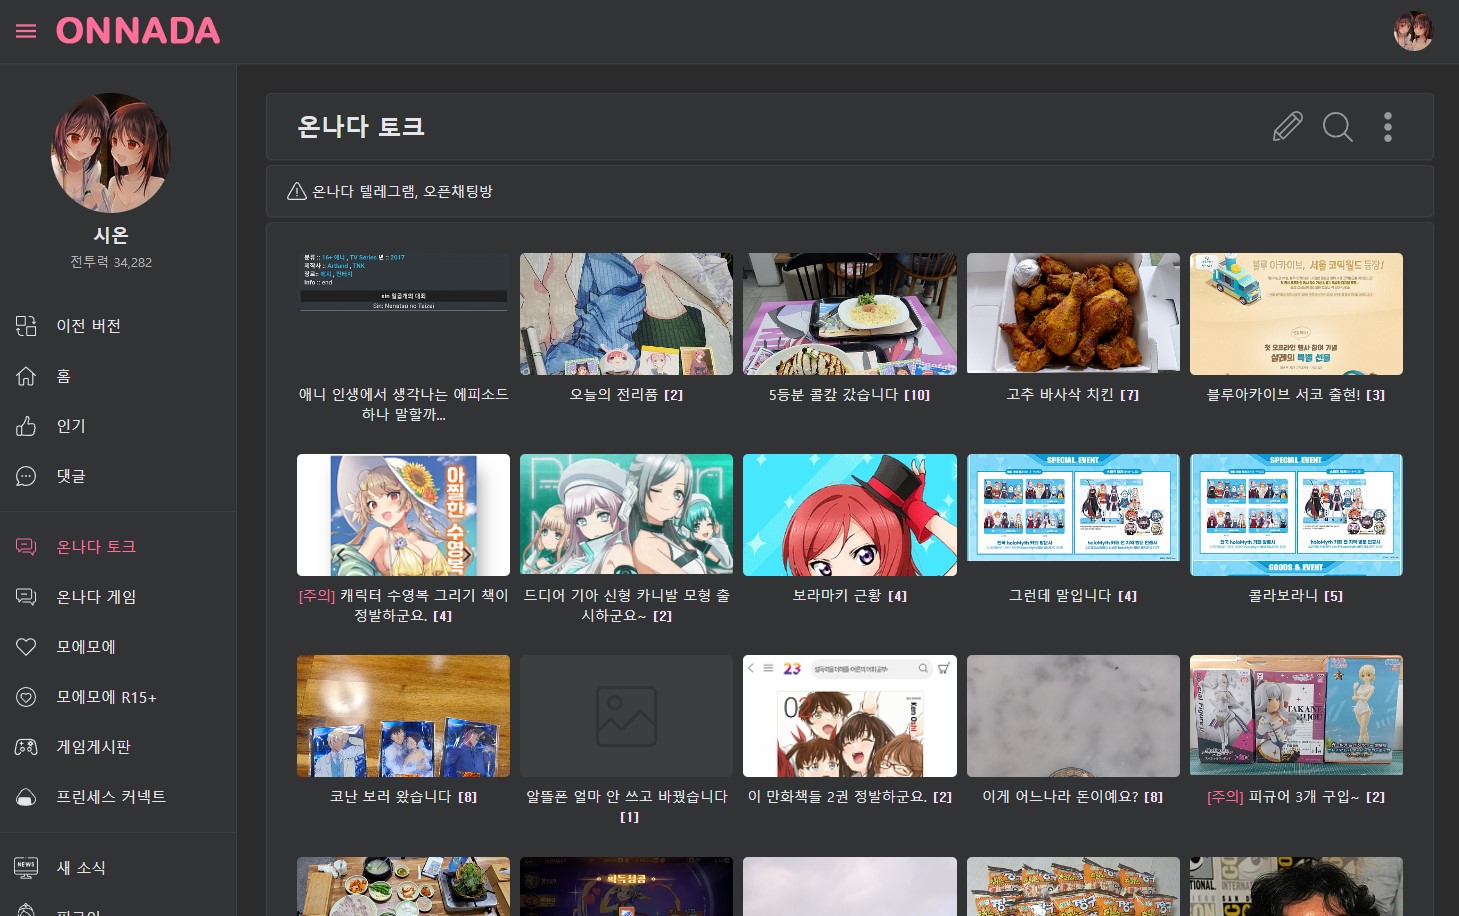Viewport: 1459px width, 916px height.
Task: Click the heart icon for 모에모에
Action: click(26, 647)
